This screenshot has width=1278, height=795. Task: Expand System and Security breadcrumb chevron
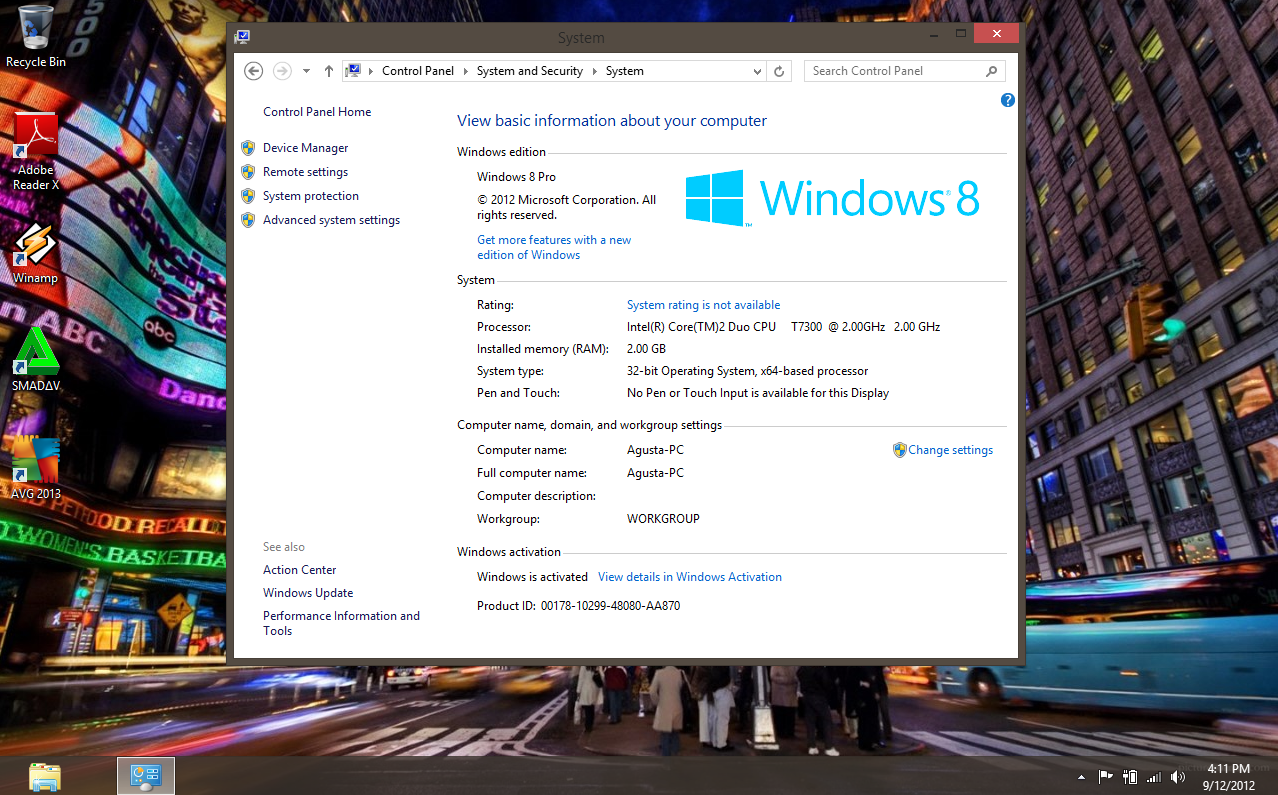(594, 71)
